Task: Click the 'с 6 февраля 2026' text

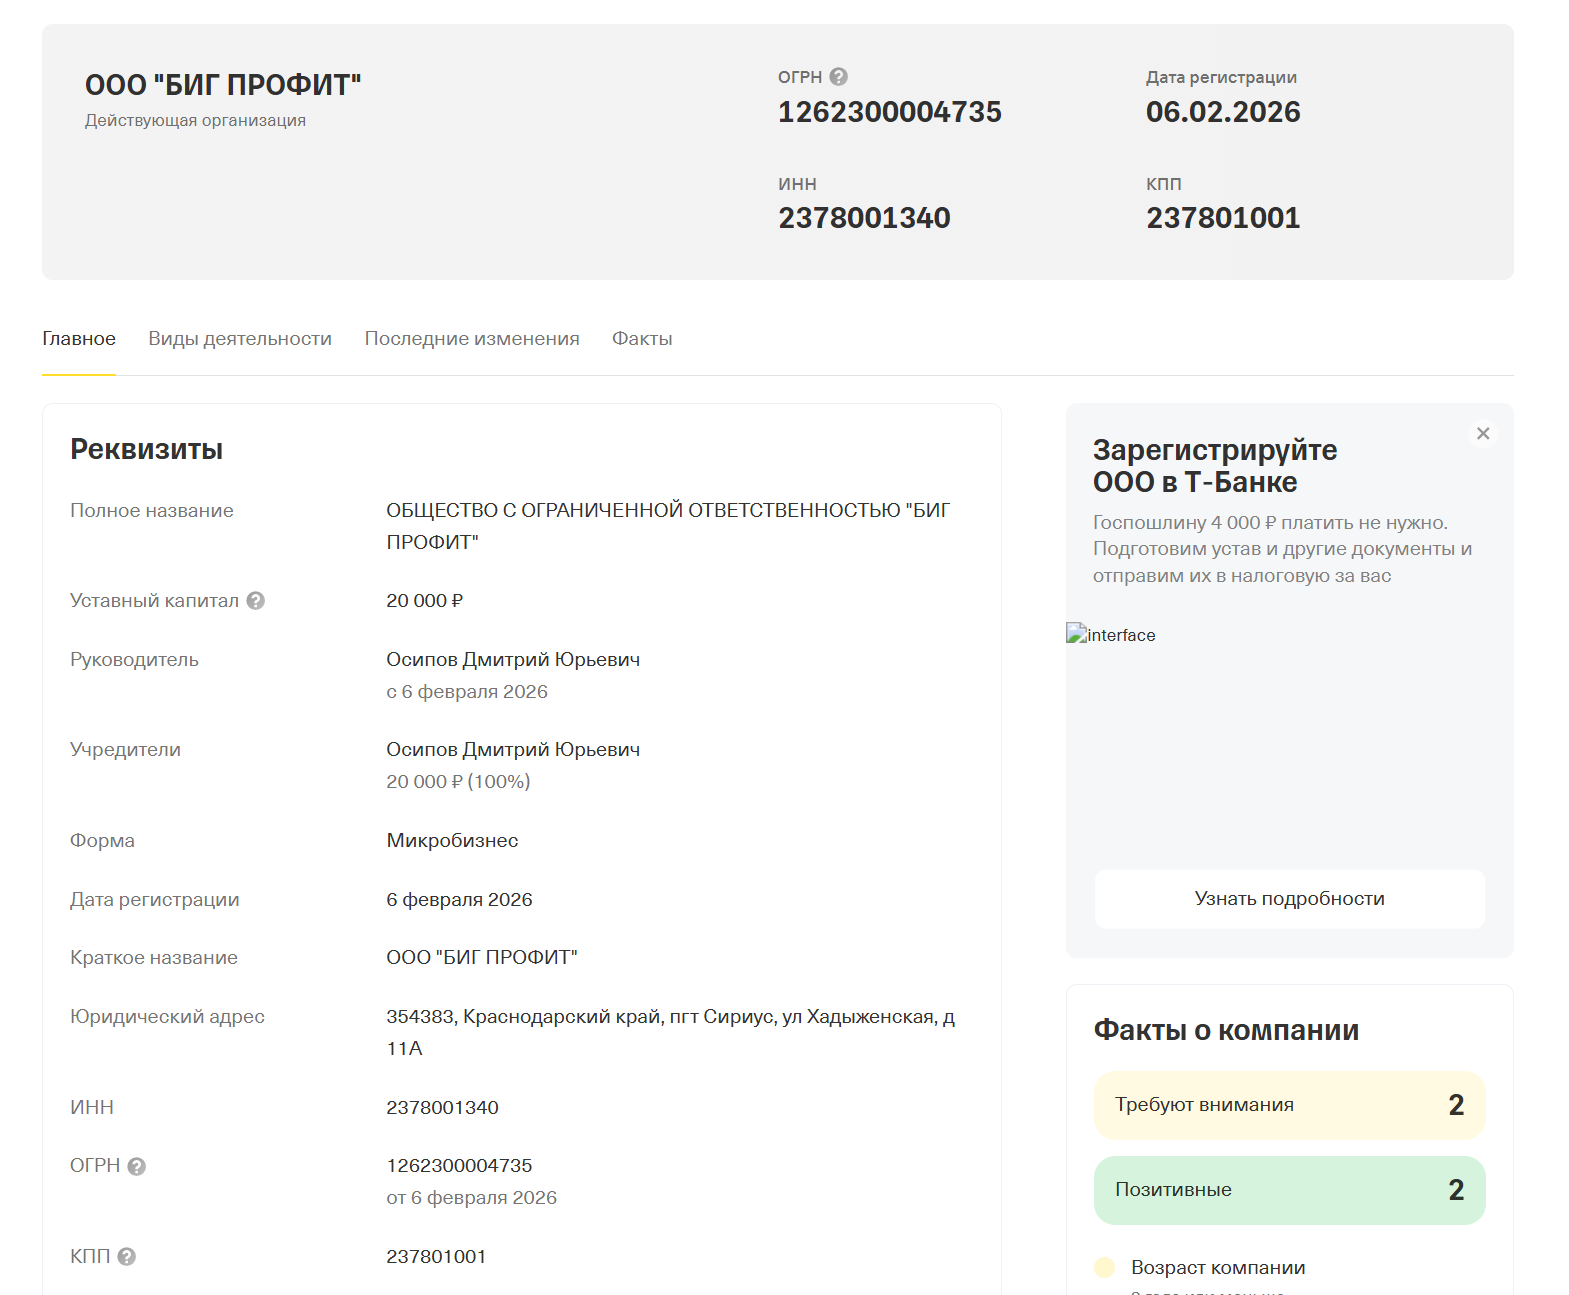Action: coord(467,692)
